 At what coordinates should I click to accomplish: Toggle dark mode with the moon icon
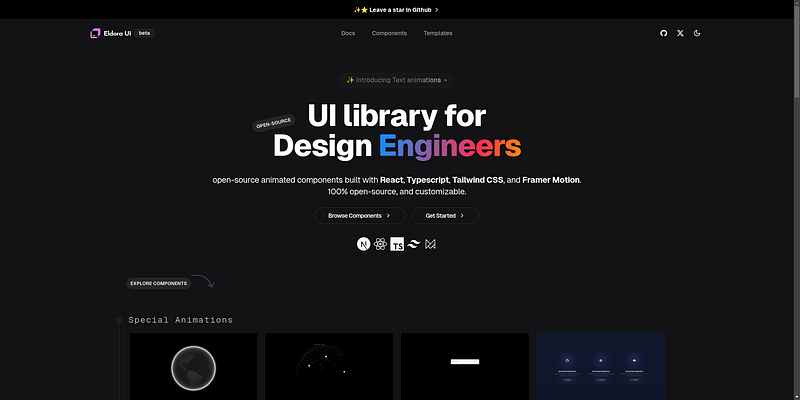697,33
